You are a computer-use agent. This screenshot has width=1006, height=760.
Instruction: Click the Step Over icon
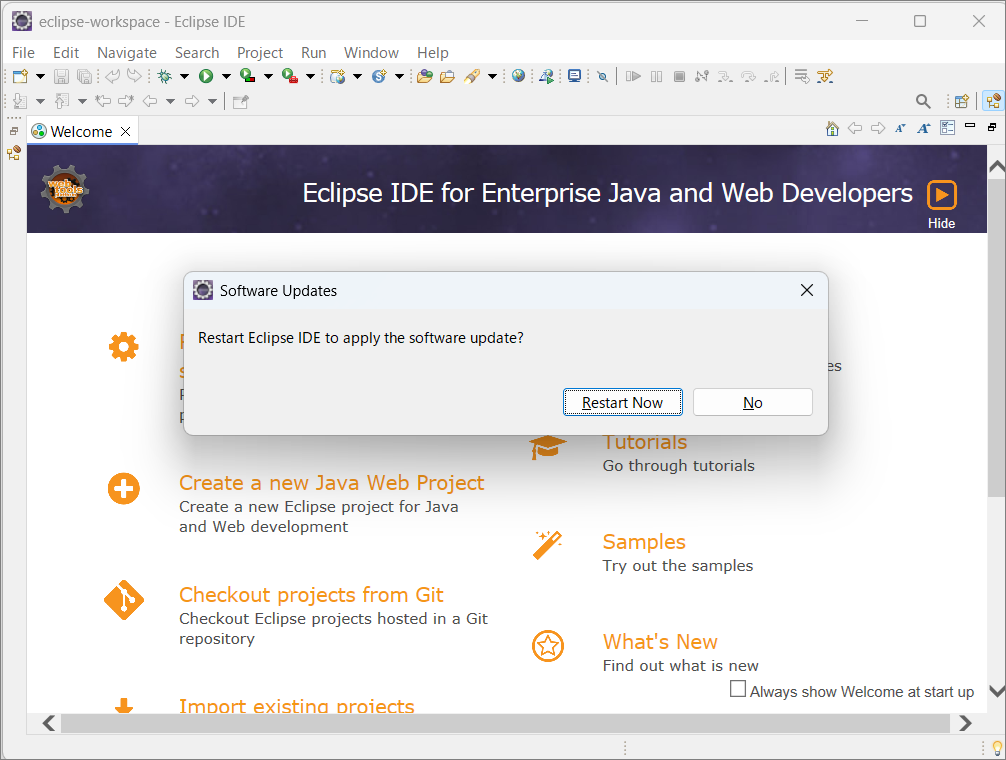coord(748,76)
